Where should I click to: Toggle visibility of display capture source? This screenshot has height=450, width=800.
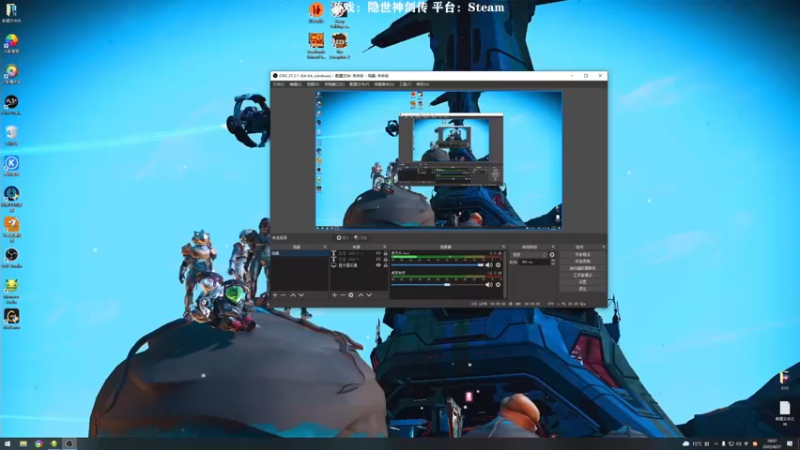[x=379, y=265]
